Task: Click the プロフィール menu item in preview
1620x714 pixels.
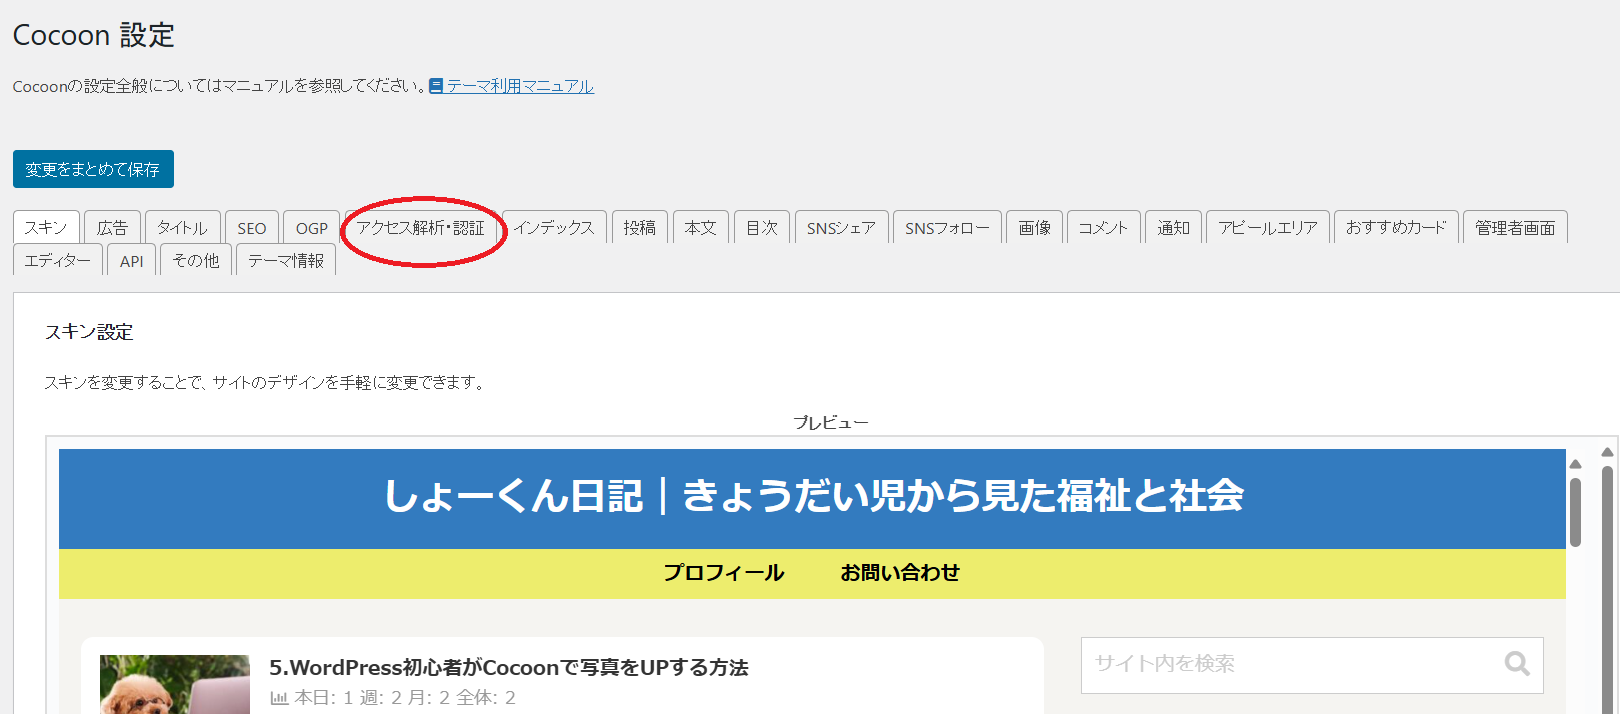Action: (723, 573)
